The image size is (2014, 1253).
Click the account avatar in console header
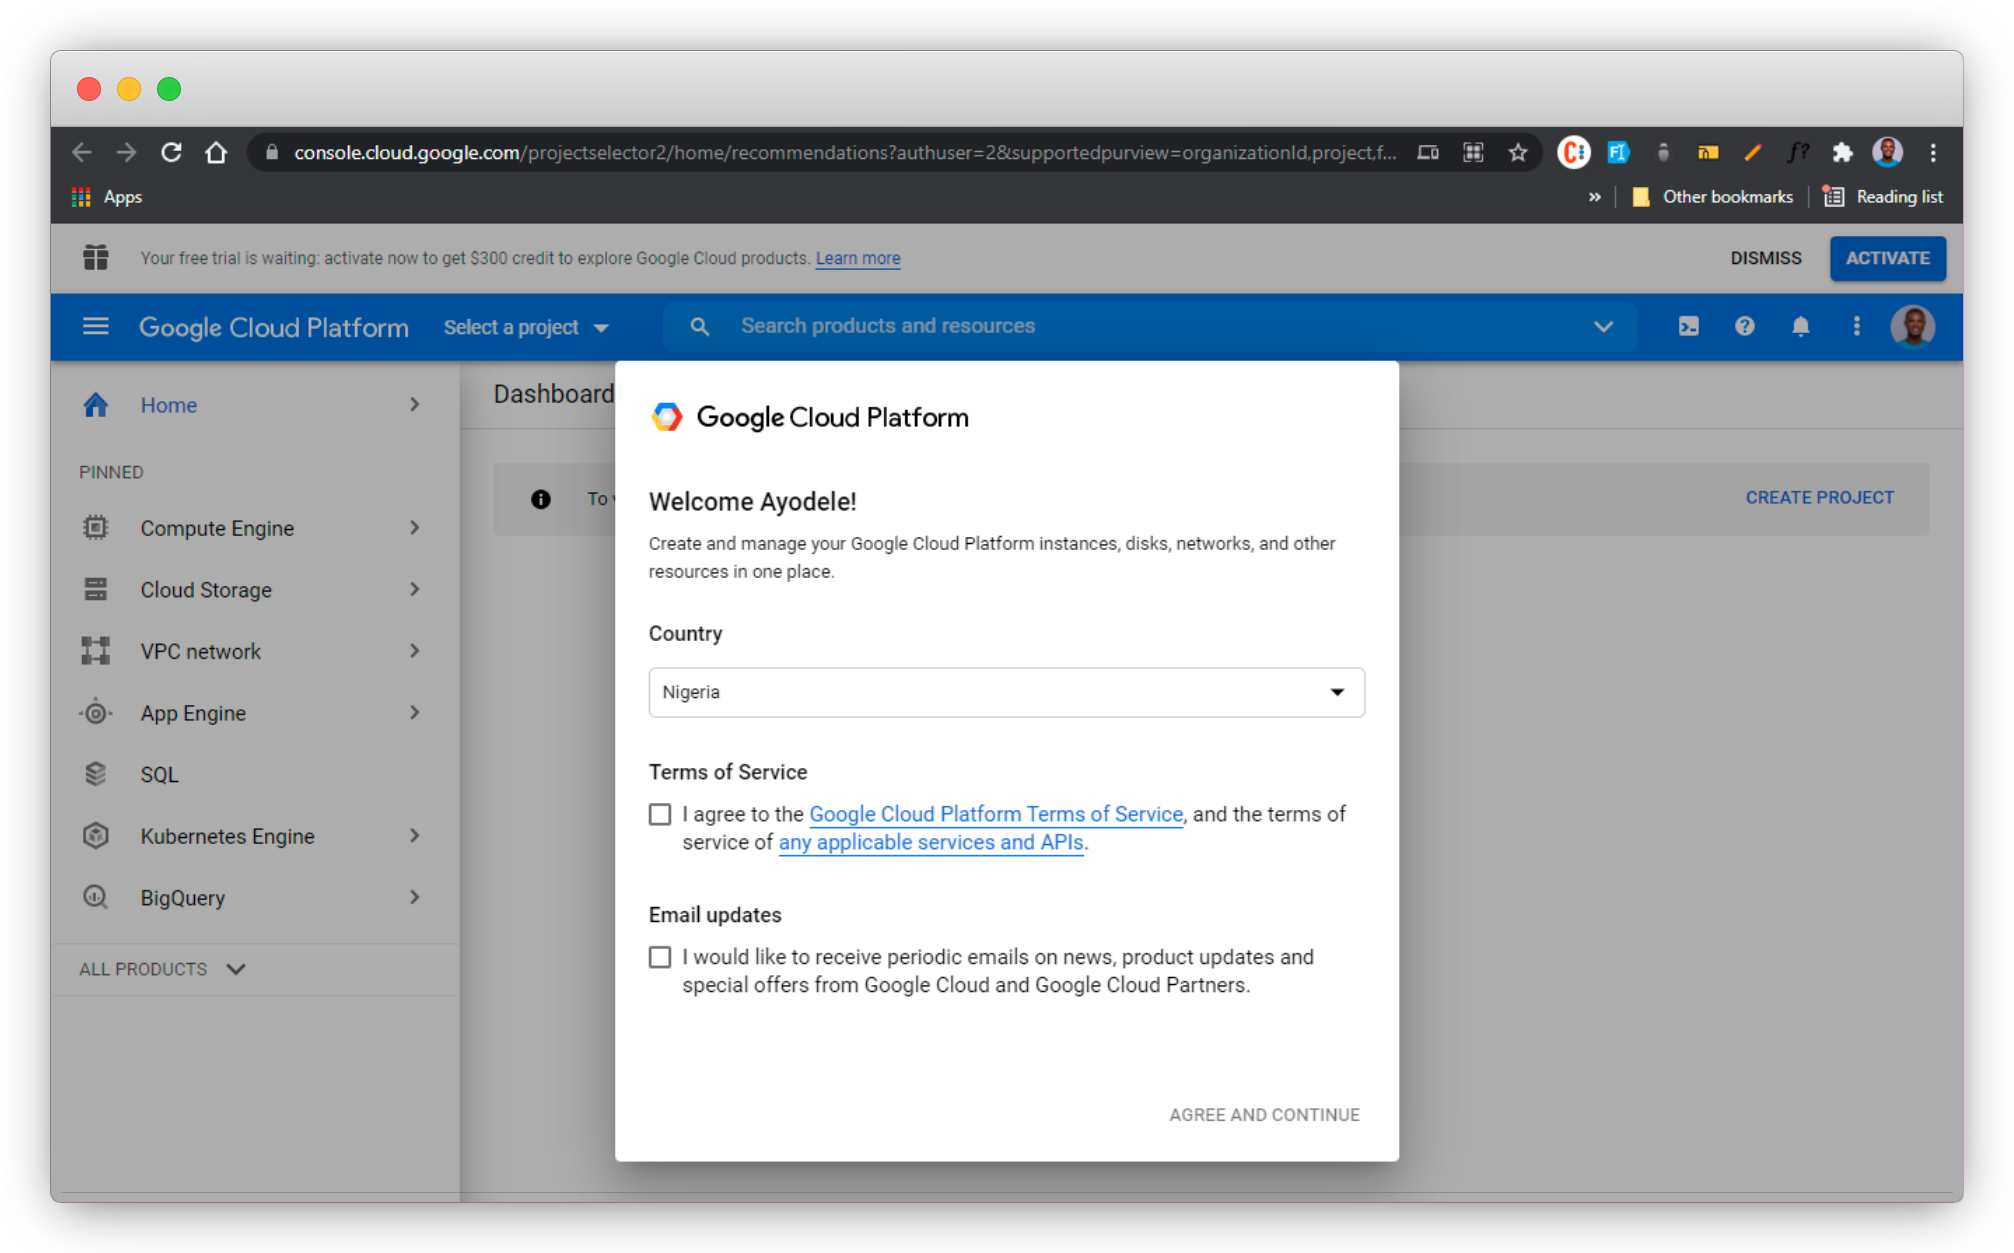point(1913,326)
